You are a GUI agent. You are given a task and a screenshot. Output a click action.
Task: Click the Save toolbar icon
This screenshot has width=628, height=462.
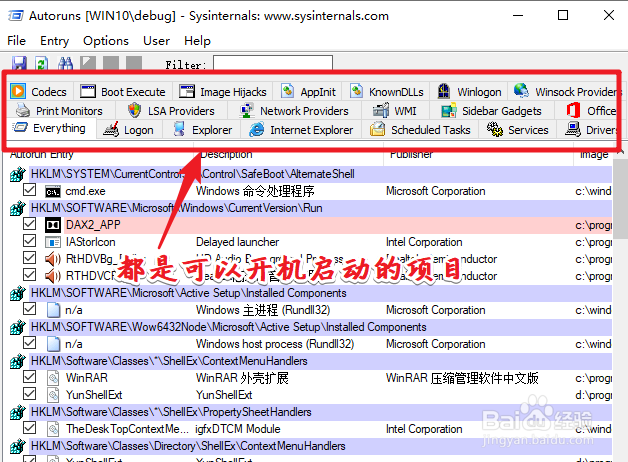19,63
